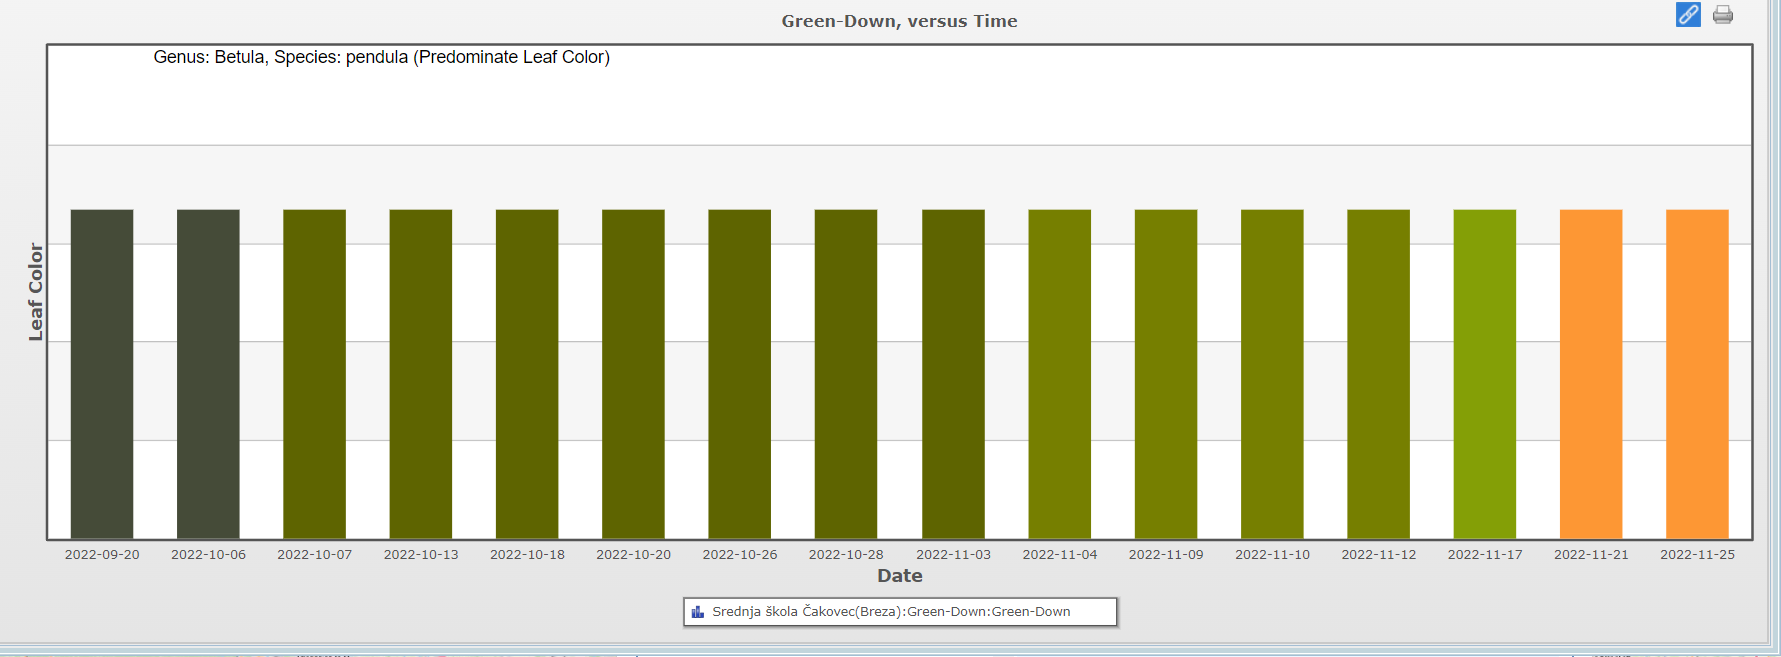The height and width of the screenshot is (657, 1781).
Task: Click the Leaf Color axis label
Action: [36, 292]
